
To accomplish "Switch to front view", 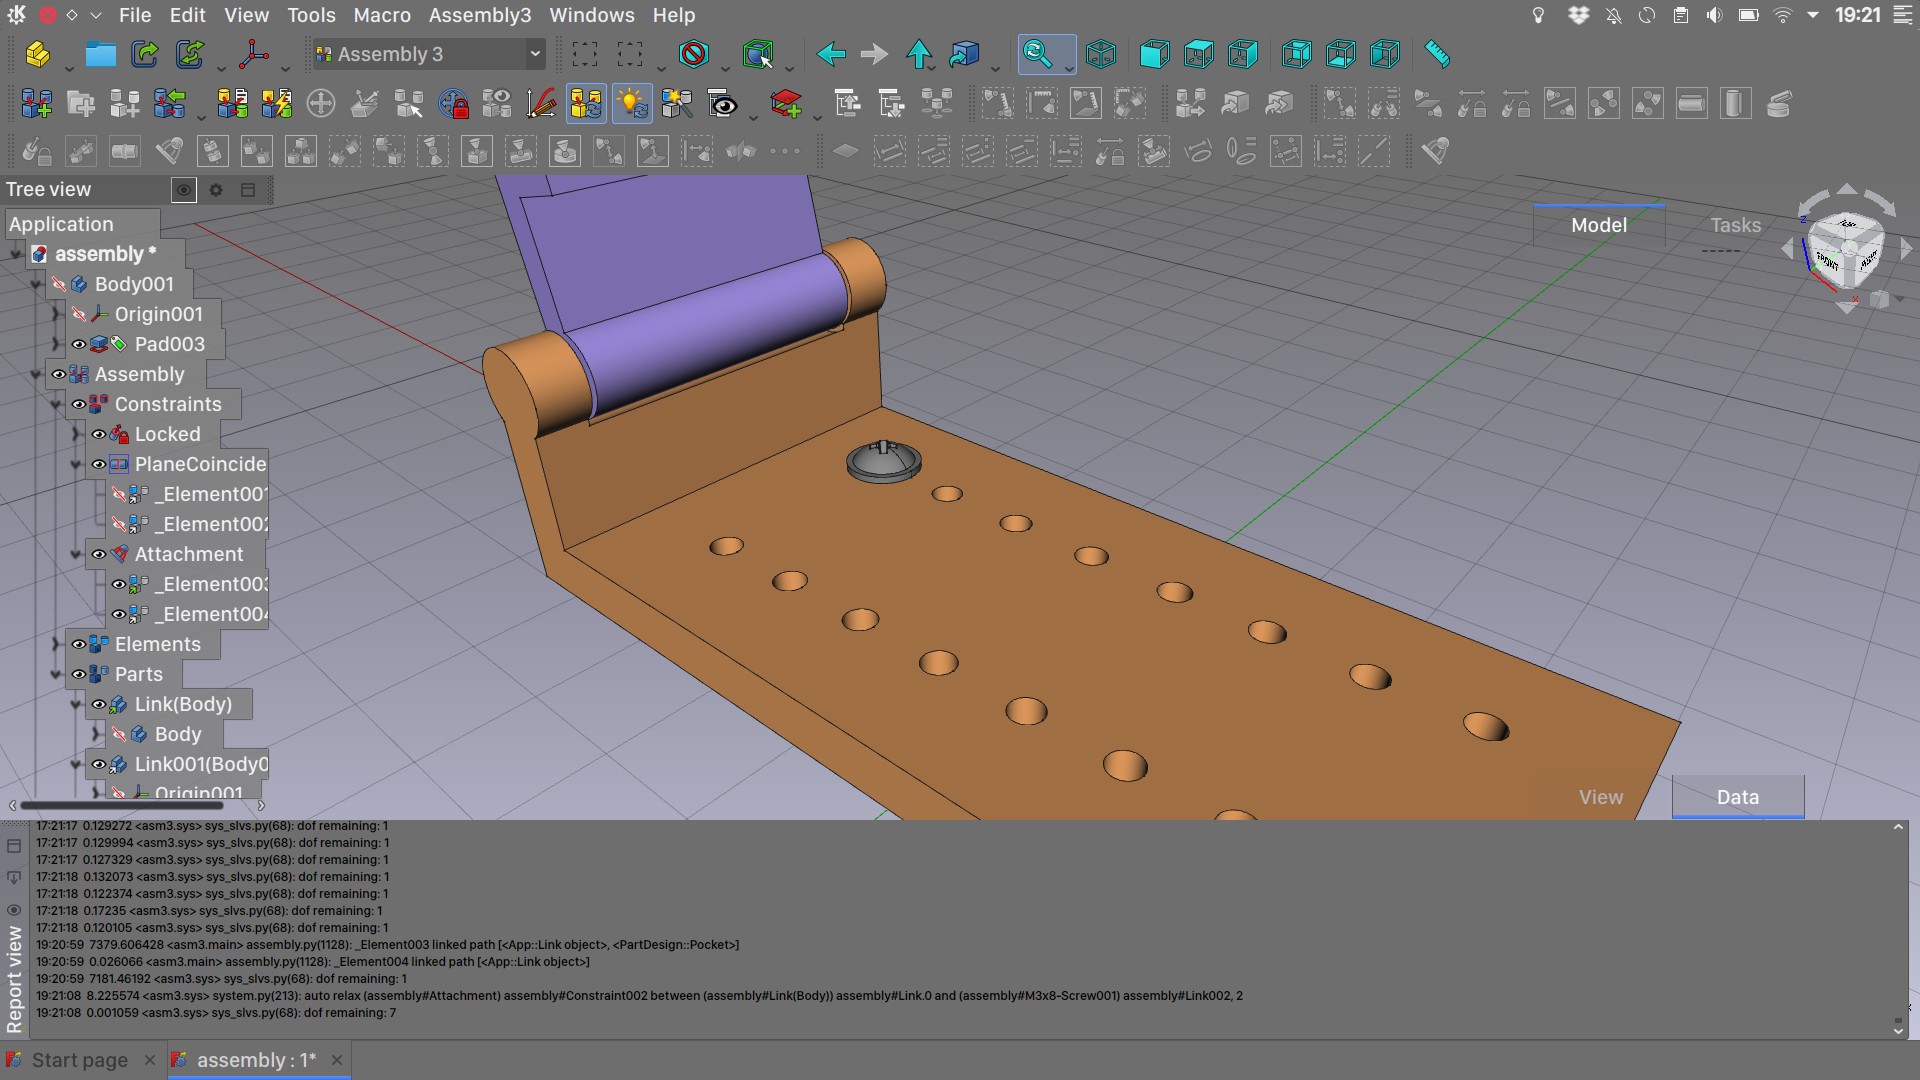I will [x=1155, y=54].
